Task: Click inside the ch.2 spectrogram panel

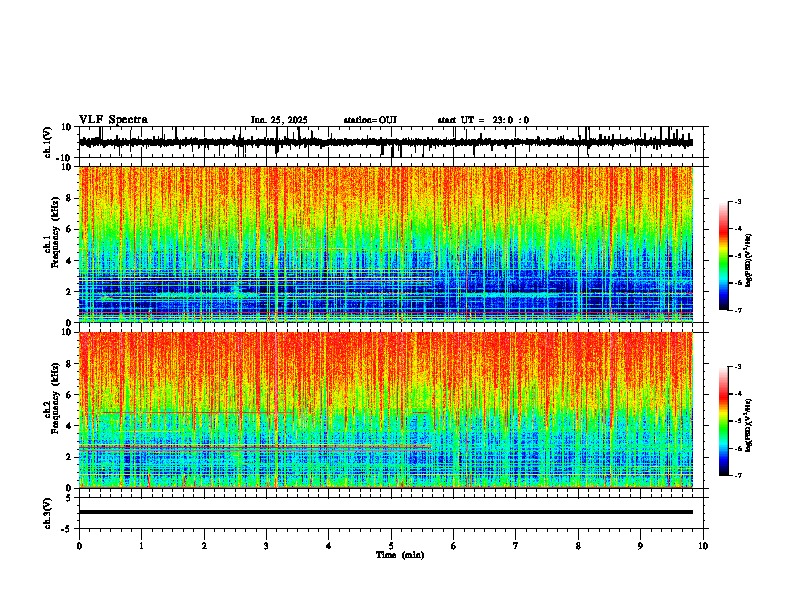Action: click(x=385, y=410)
